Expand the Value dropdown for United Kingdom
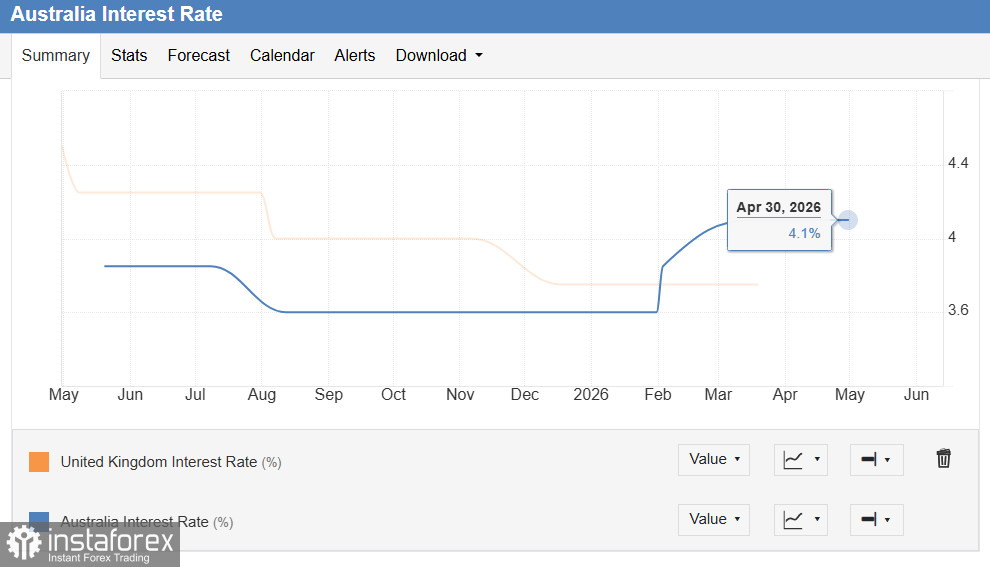990x567 pixels. coord(713,460)
